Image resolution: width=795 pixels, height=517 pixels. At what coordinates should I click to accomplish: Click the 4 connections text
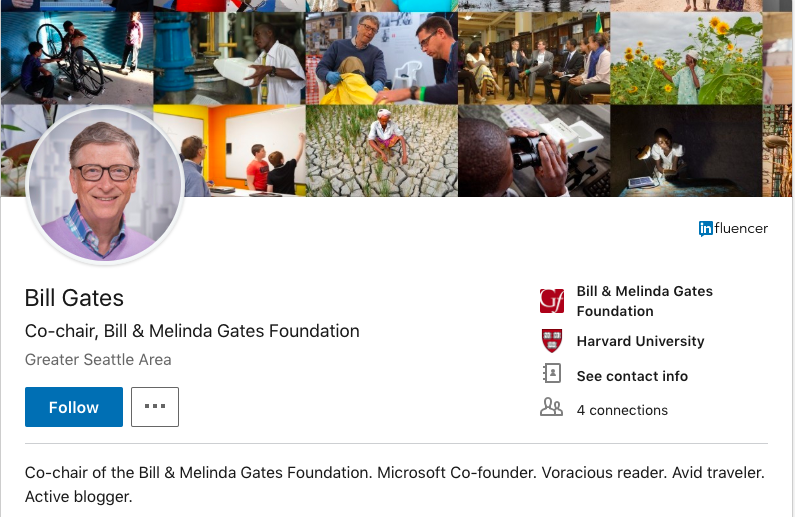[622, 410]
